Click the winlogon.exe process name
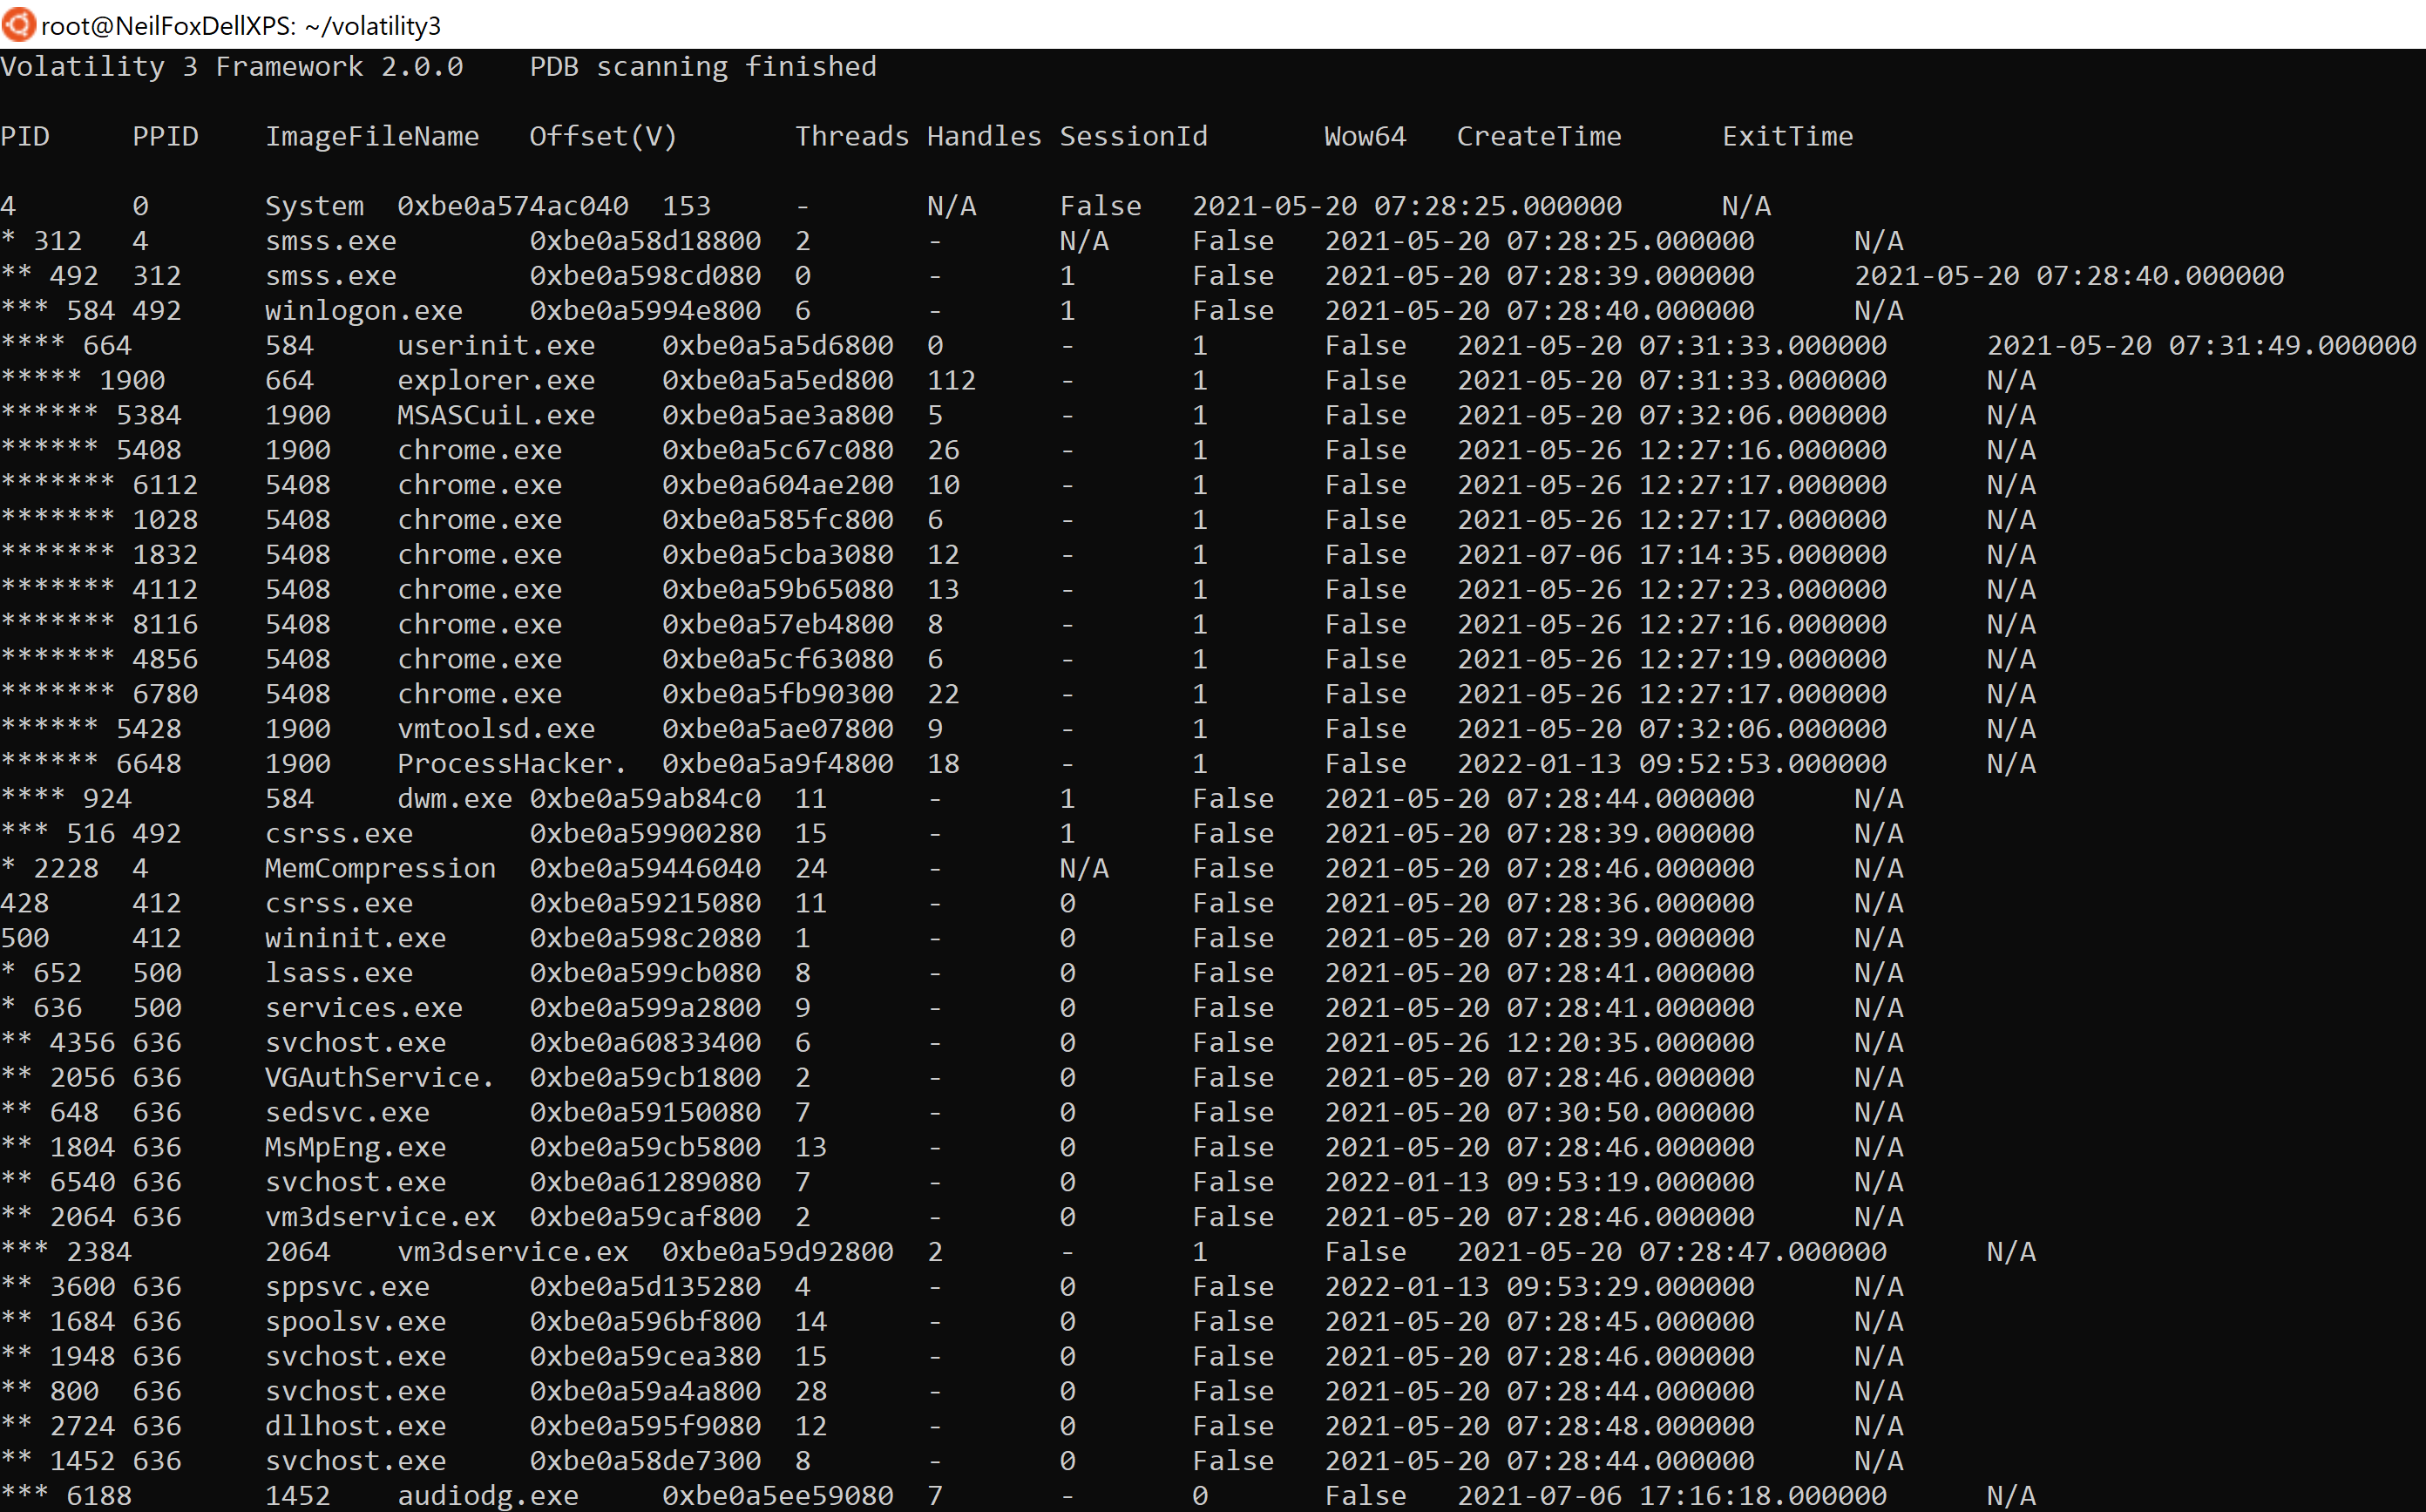 (x=363, y=310)
